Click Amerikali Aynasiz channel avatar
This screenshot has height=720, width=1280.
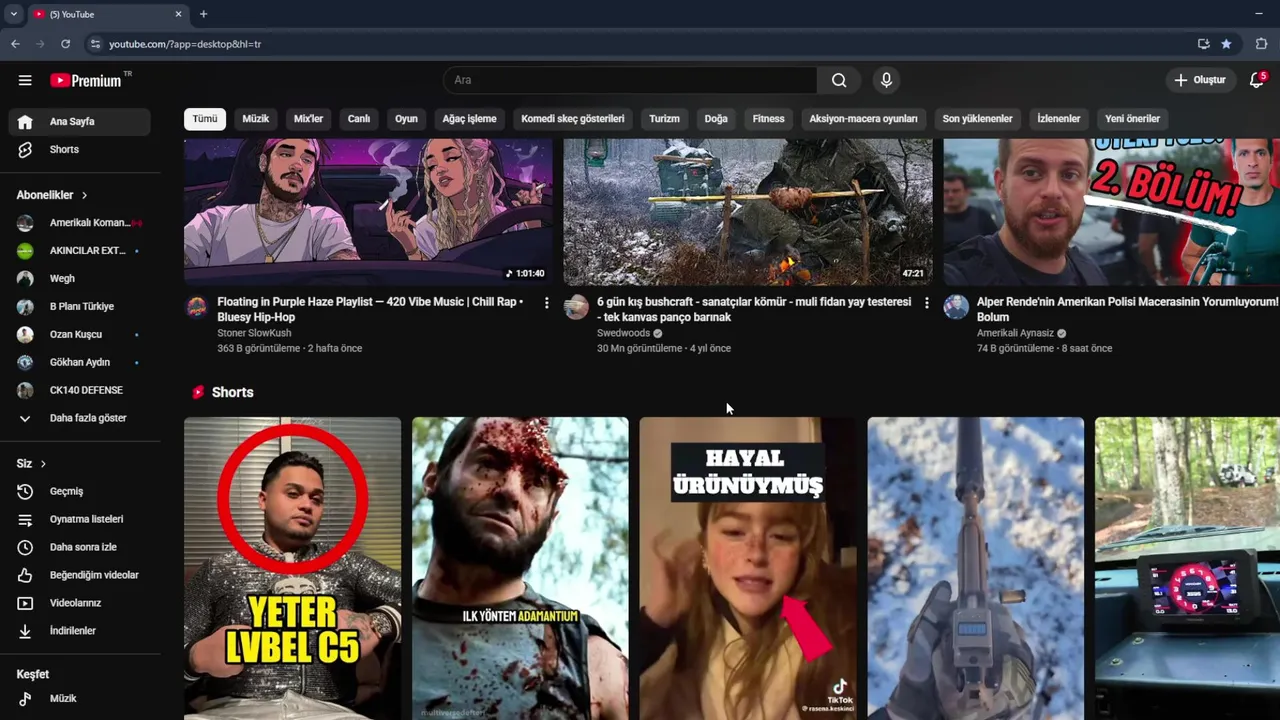[x=957, y=307]
